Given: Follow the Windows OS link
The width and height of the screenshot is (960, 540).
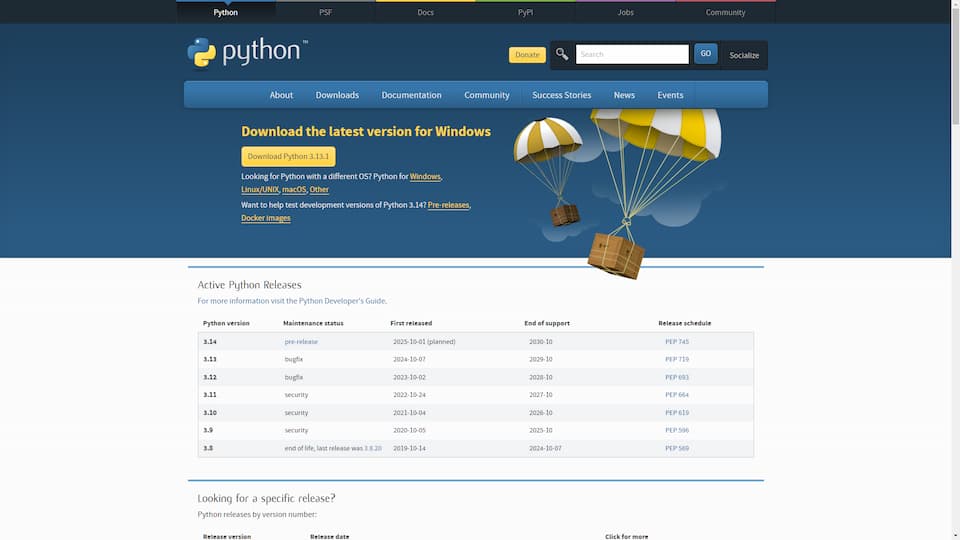Looking at the screenshot, I should [x=425, y=176].
